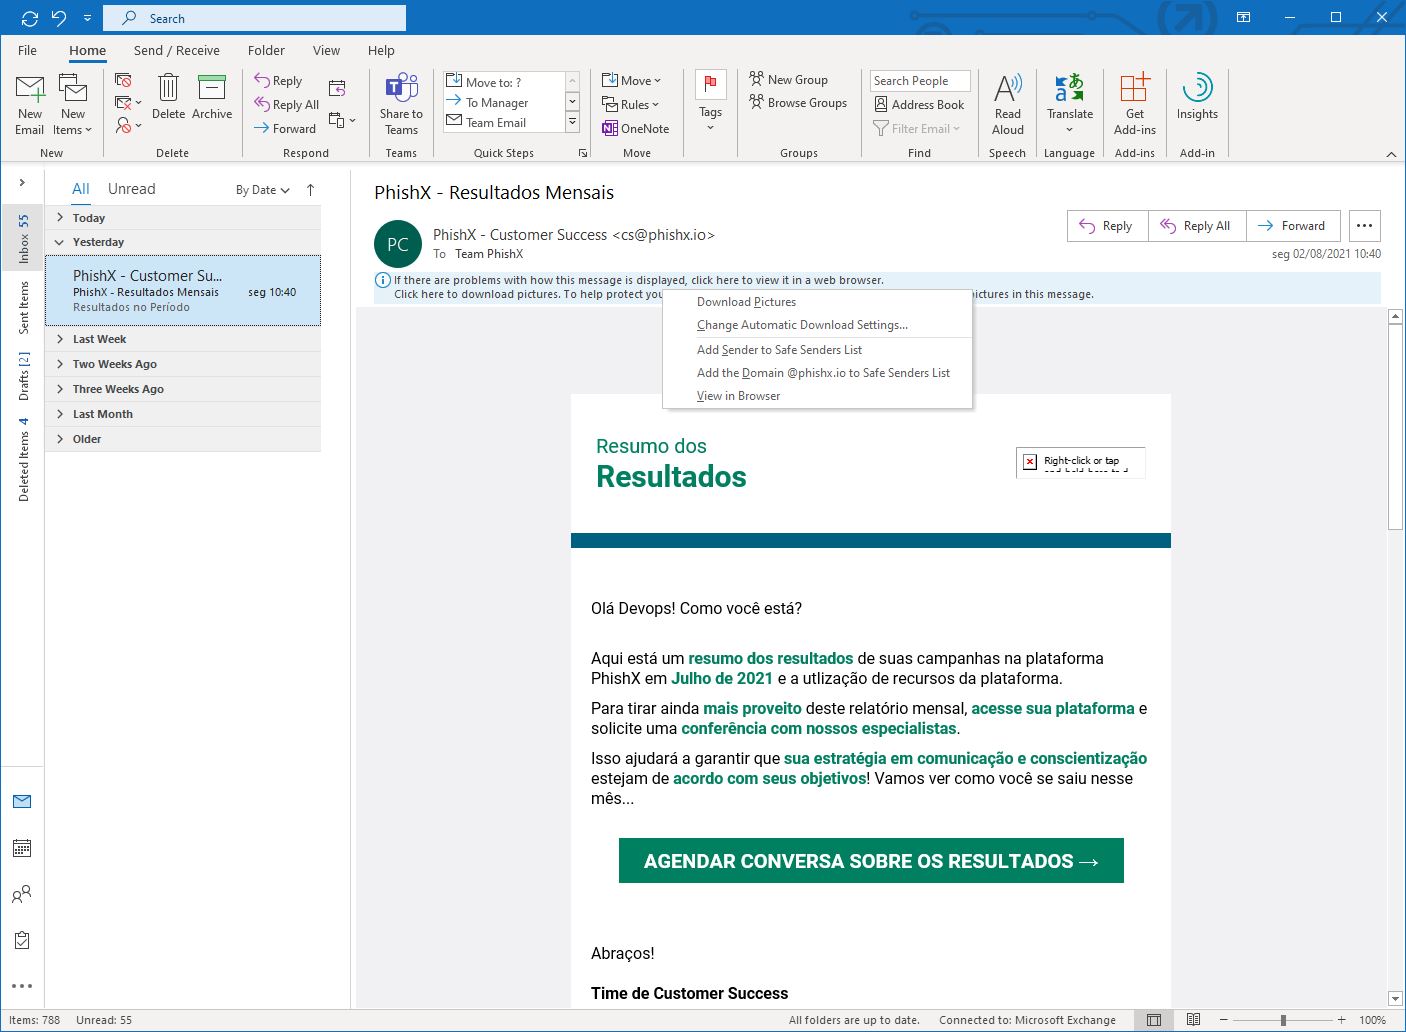
Task: Open the Address Book
Action: coord(919,104)
